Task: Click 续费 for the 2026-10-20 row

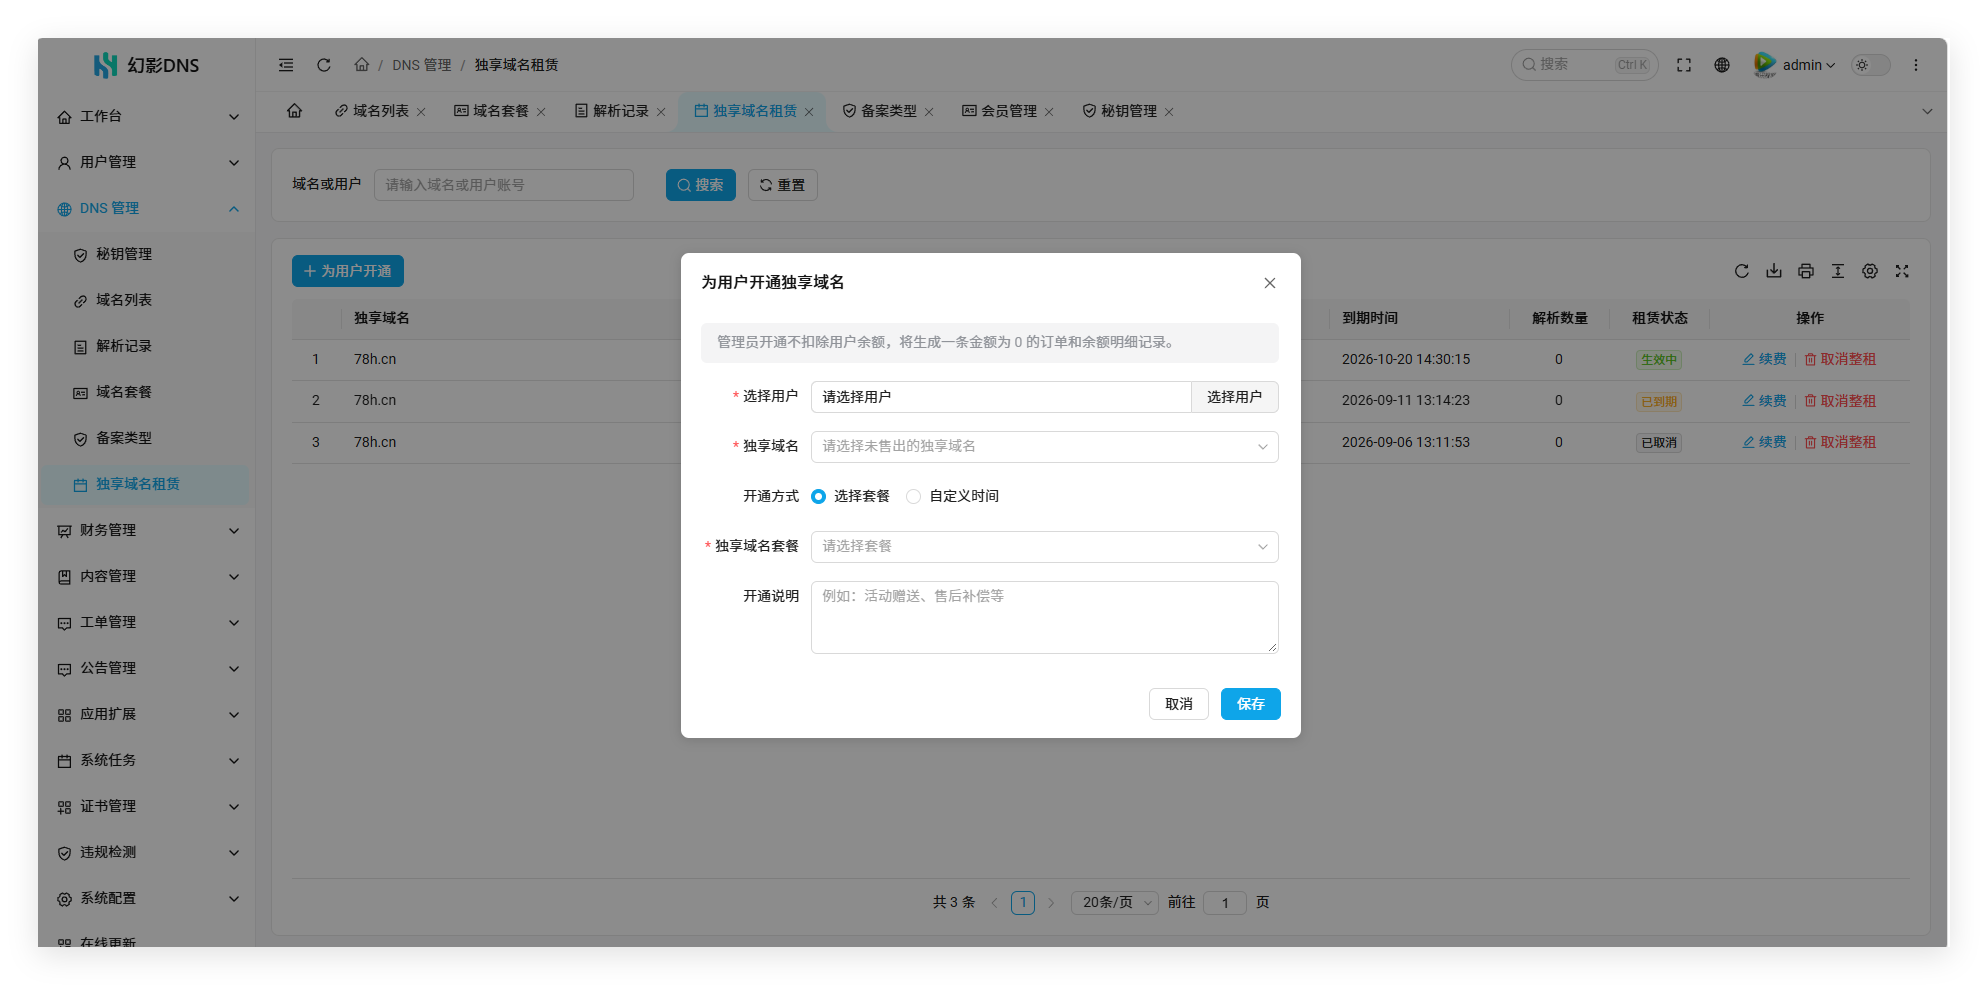Action: [1764, 359]
